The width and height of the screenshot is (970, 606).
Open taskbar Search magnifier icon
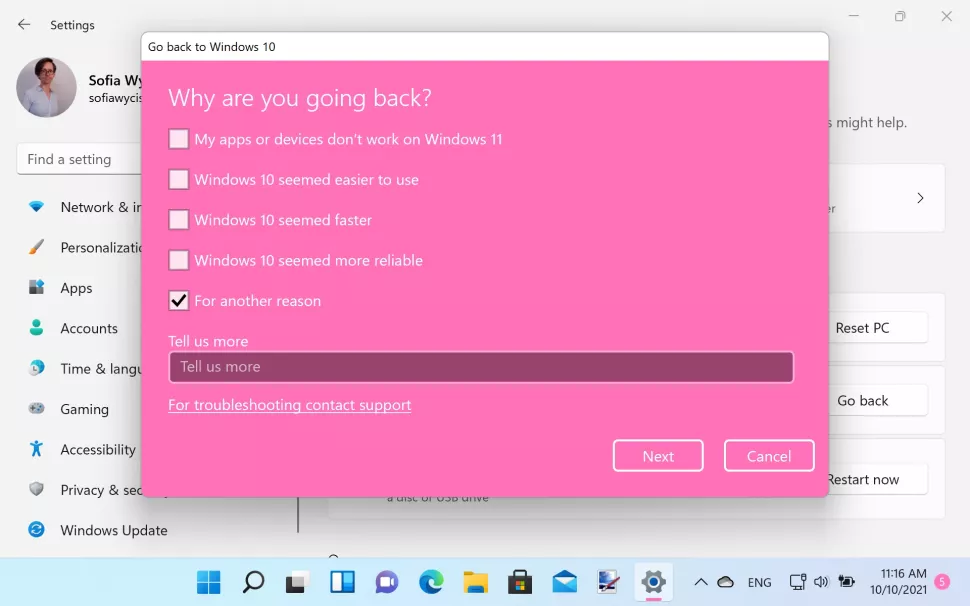(x=254, y=582)
